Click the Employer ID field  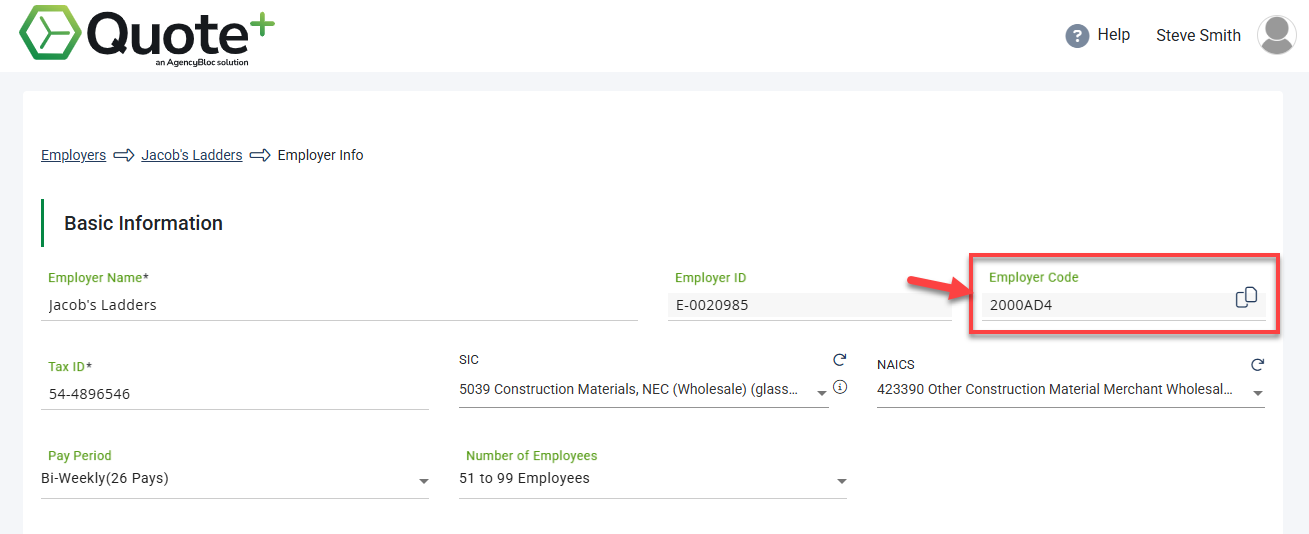pyautogui.click(x=810, y=306)
